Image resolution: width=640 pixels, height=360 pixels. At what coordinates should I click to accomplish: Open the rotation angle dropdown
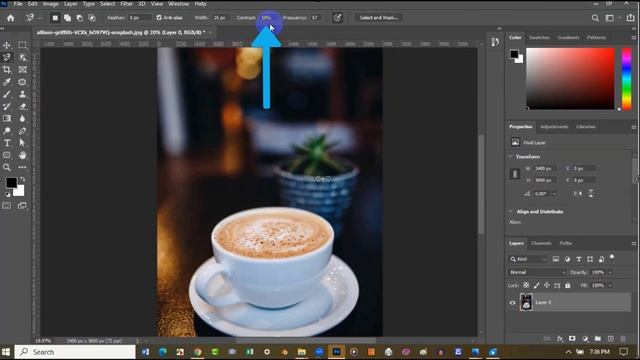(x=555, y=194)
